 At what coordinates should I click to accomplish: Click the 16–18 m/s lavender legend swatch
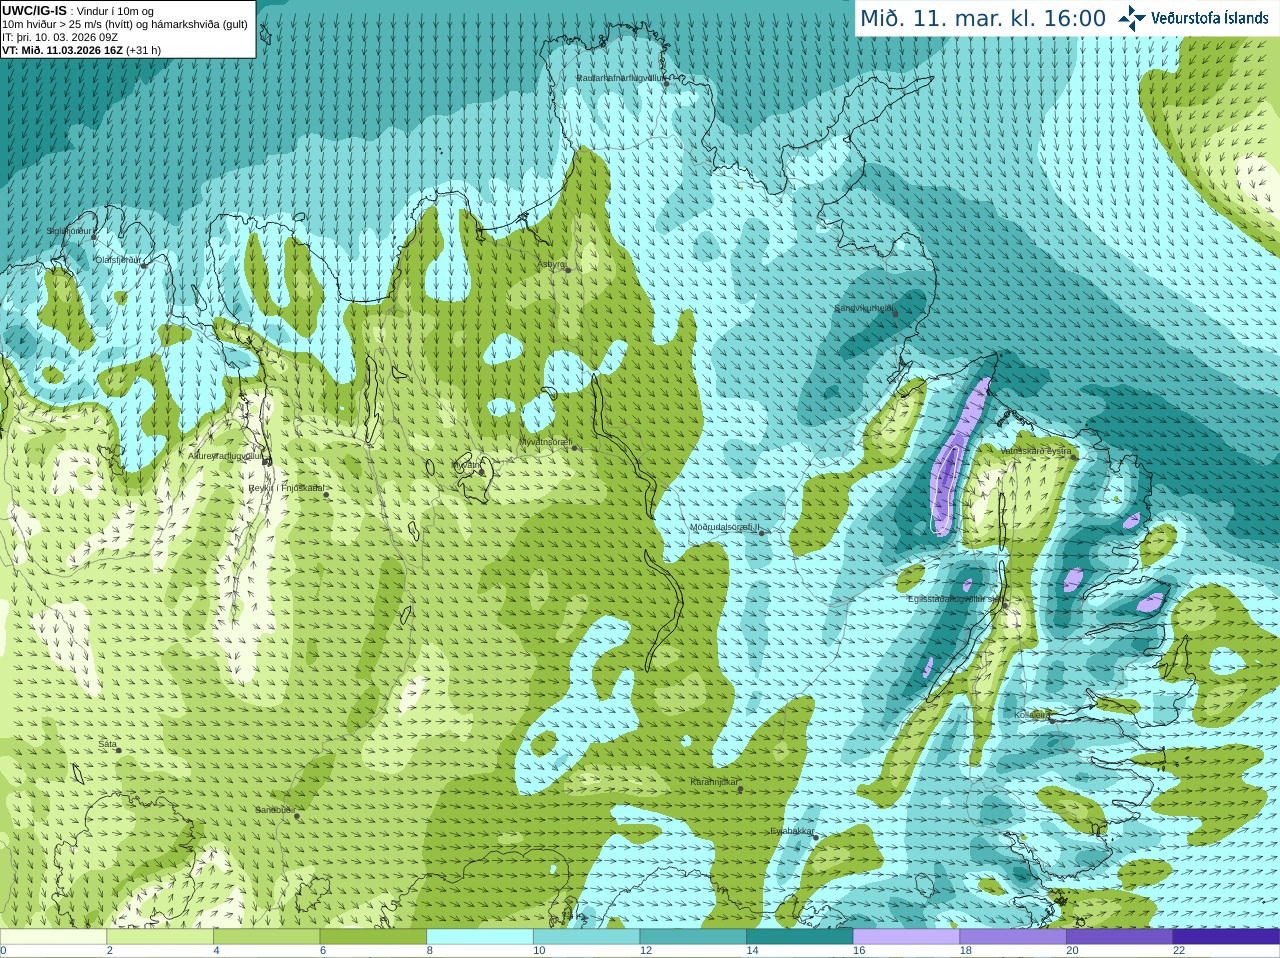tap(907, 937)
